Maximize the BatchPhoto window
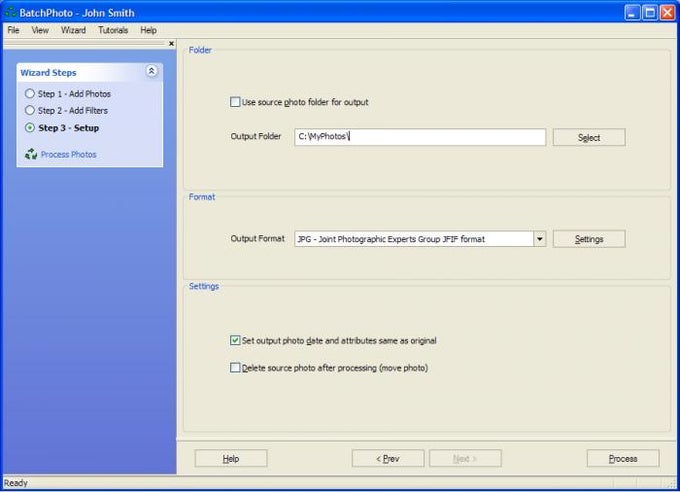The image size is (680, 492). click(x=650, y=13)
